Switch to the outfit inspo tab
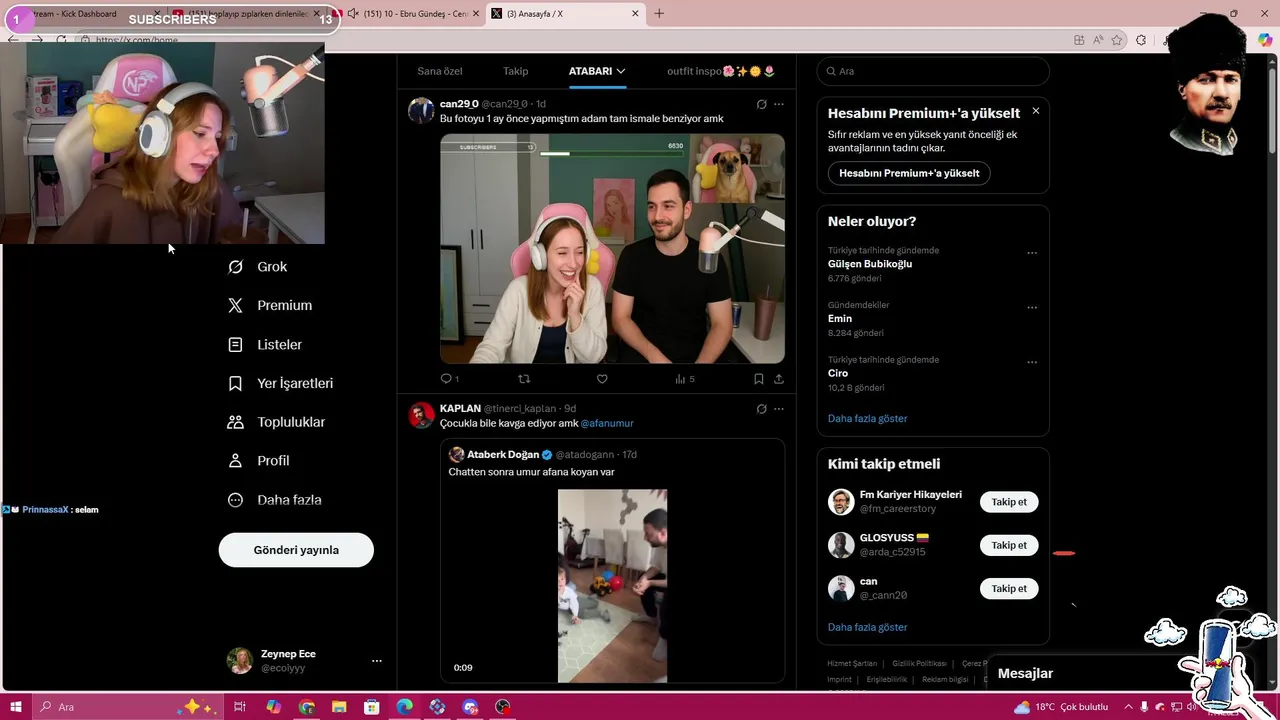1280x720 pixels. click(721, 71)
